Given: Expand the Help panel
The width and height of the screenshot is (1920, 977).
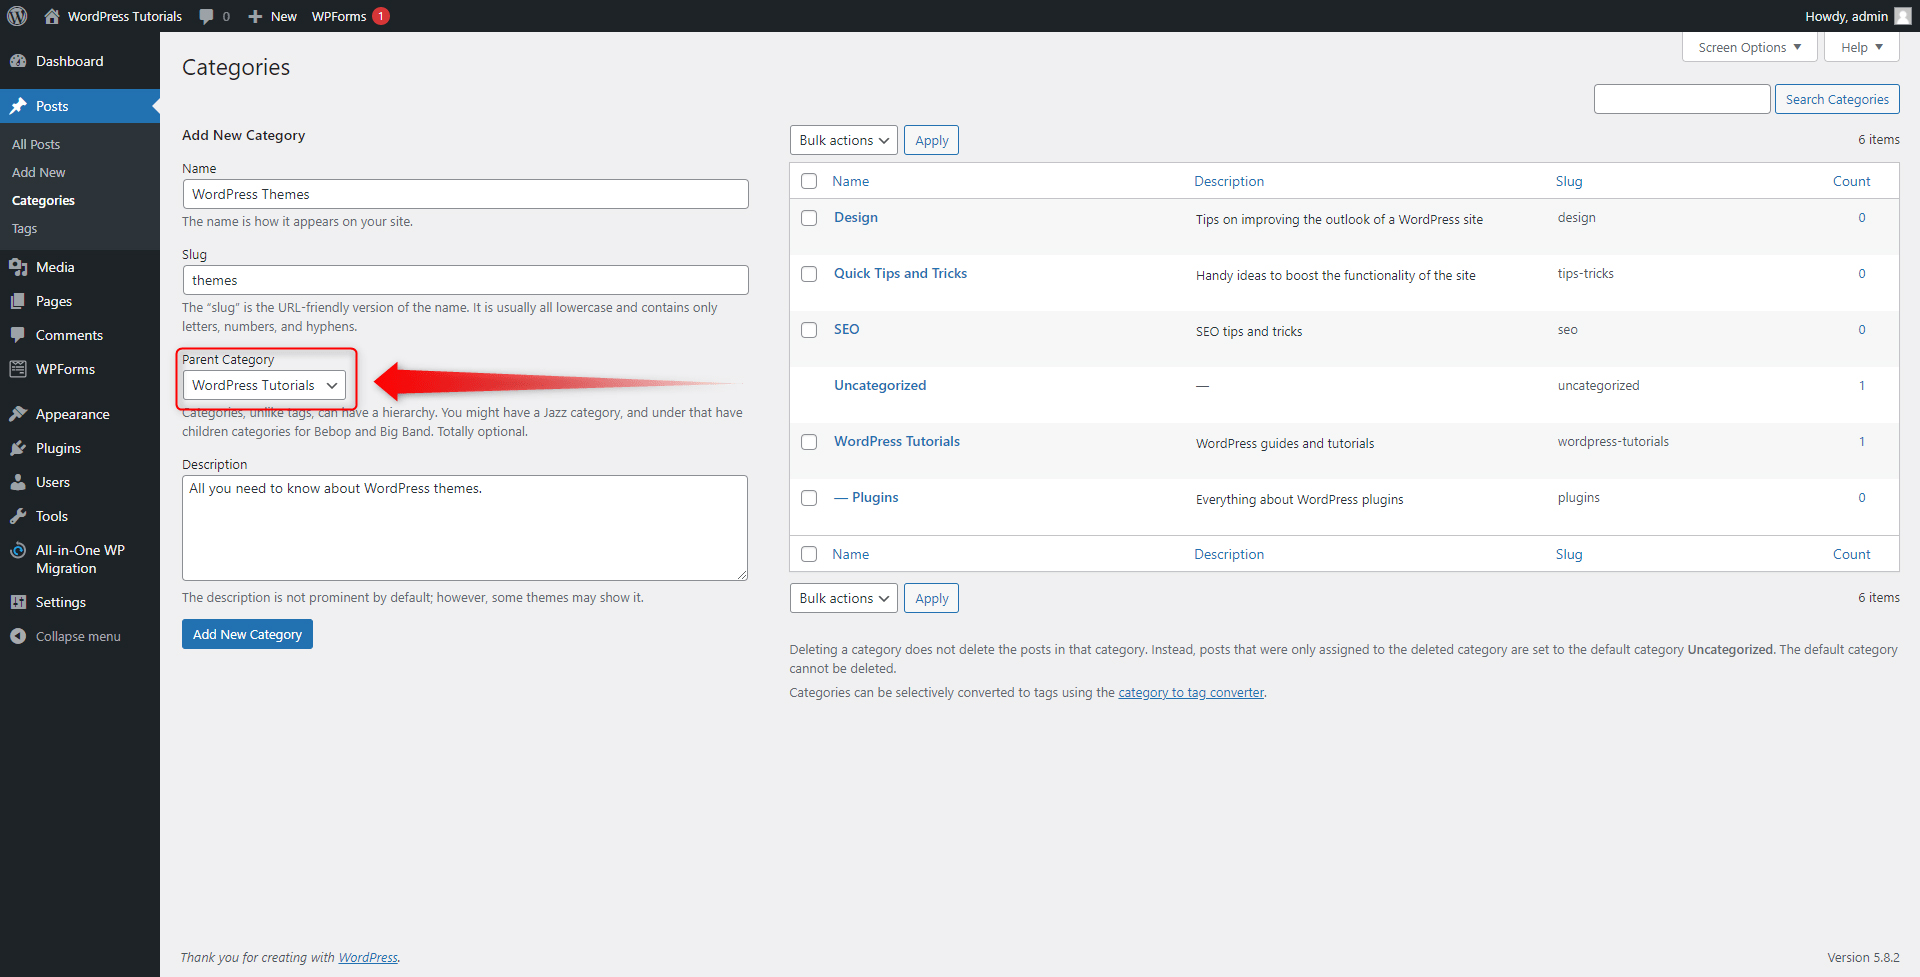Looking at the screenshot, I should (1861, 47).
